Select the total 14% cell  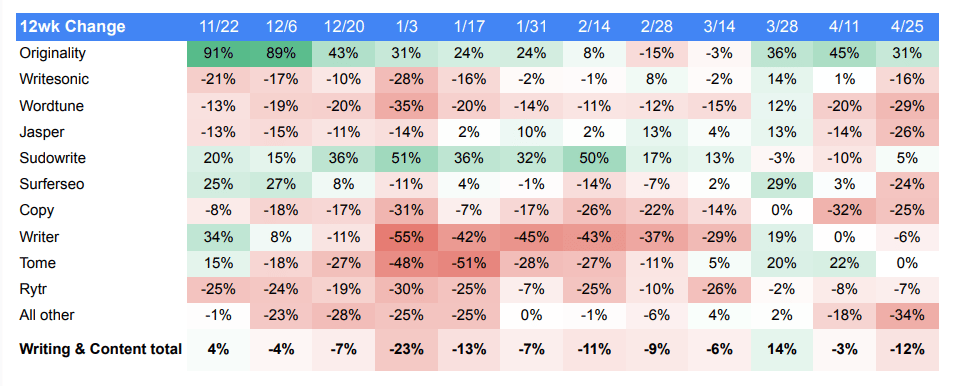[x=782, y=349]
